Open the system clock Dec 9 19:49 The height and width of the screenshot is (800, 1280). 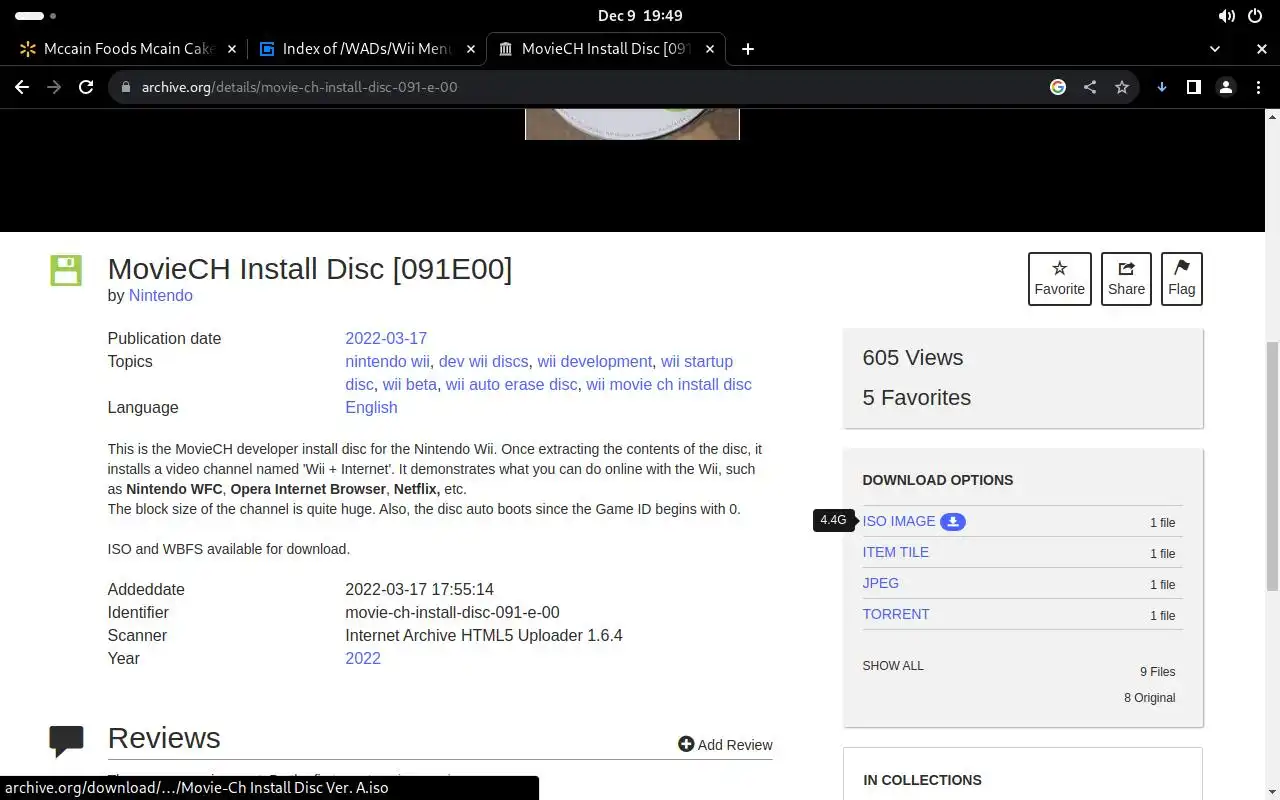640,15
